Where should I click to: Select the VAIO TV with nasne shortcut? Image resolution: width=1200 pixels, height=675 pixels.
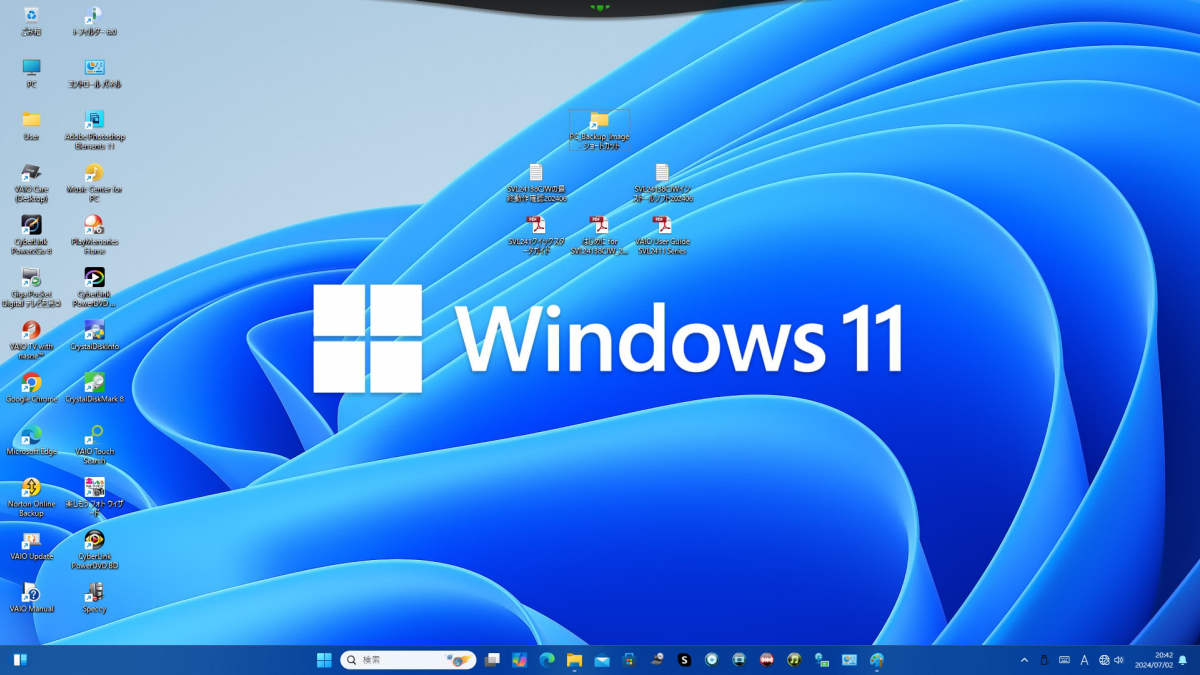pyautogui.click(x=31, y=340)
